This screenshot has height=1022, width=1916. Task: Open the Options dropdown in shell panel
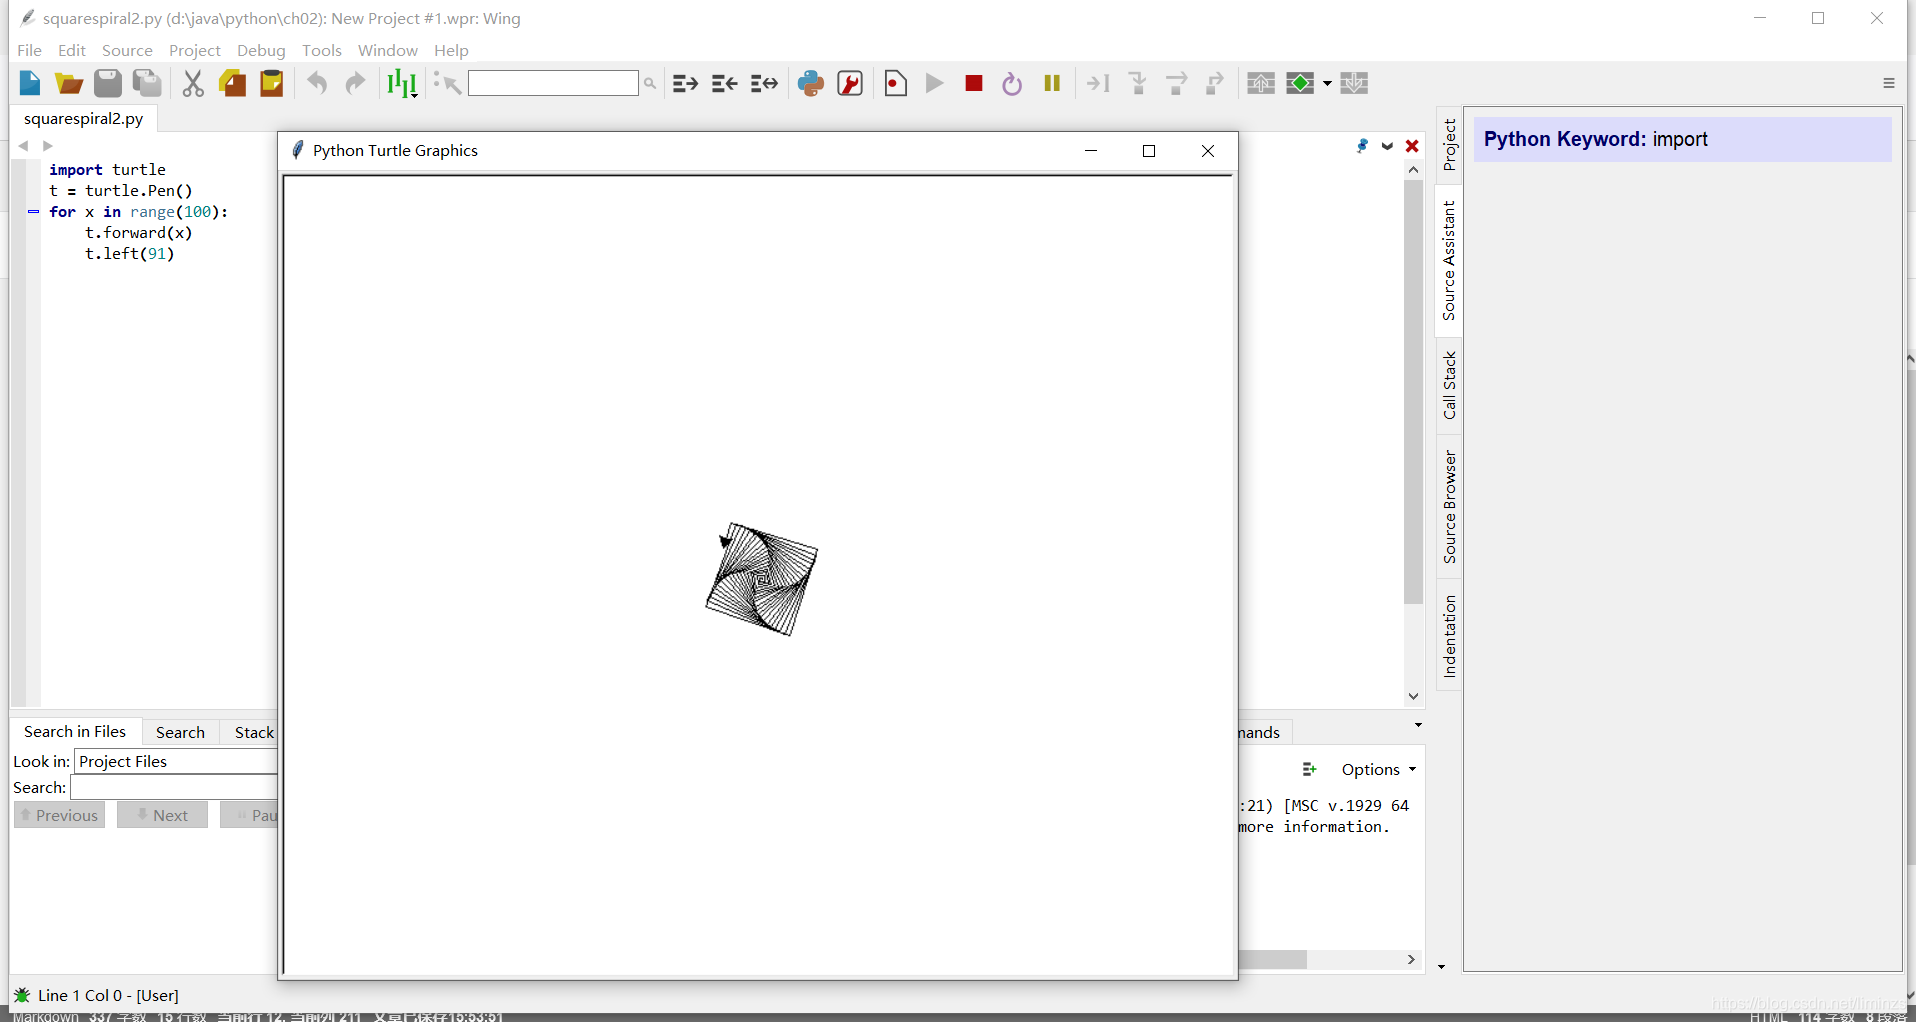point(1379,770)
